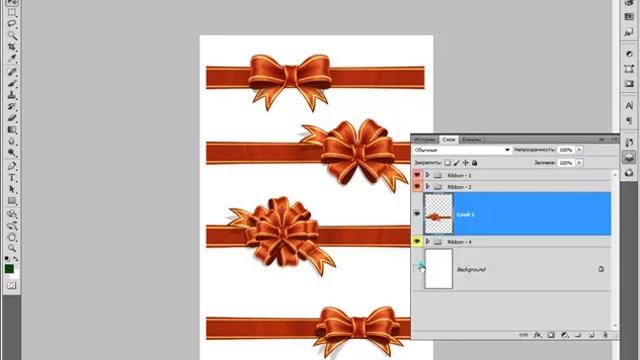The width and height of the screenshot is (640, 360).
Task: Select the Path Selection tool
Action: tap(12, 189)
